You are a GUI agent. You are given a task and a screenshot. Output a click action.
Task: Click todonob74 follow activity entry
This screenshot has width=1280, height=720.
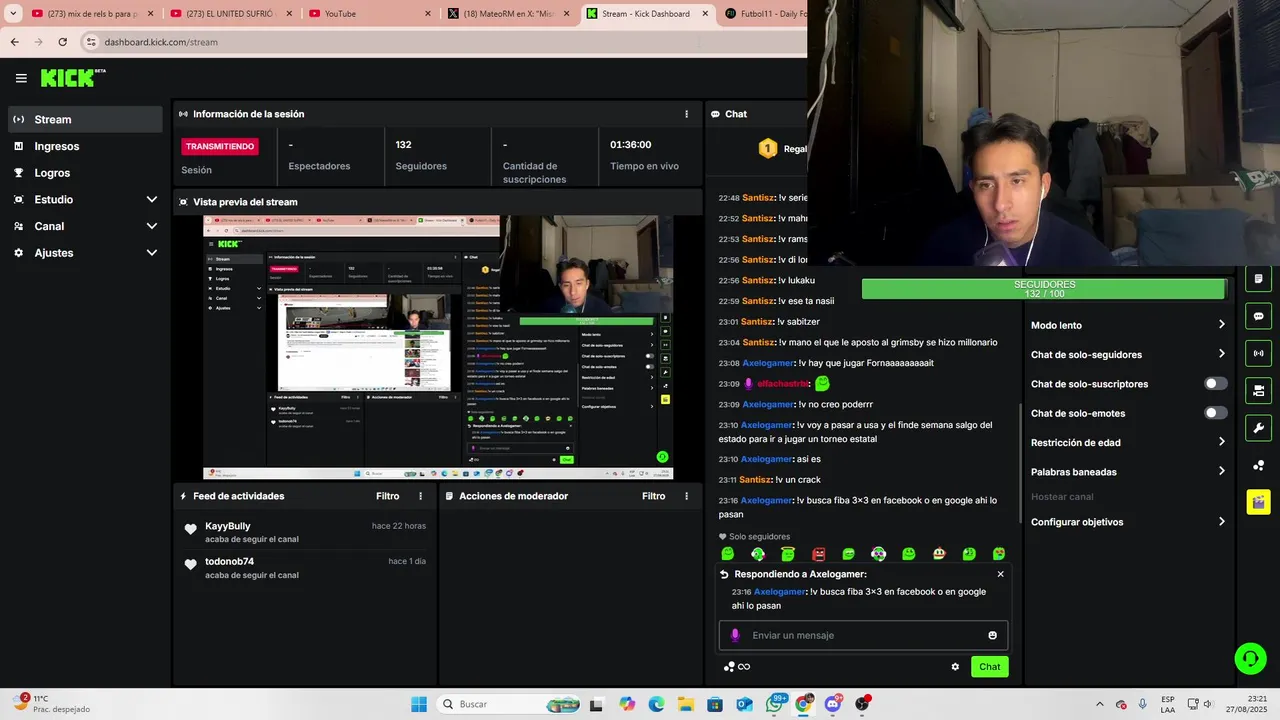pos(304,568)
